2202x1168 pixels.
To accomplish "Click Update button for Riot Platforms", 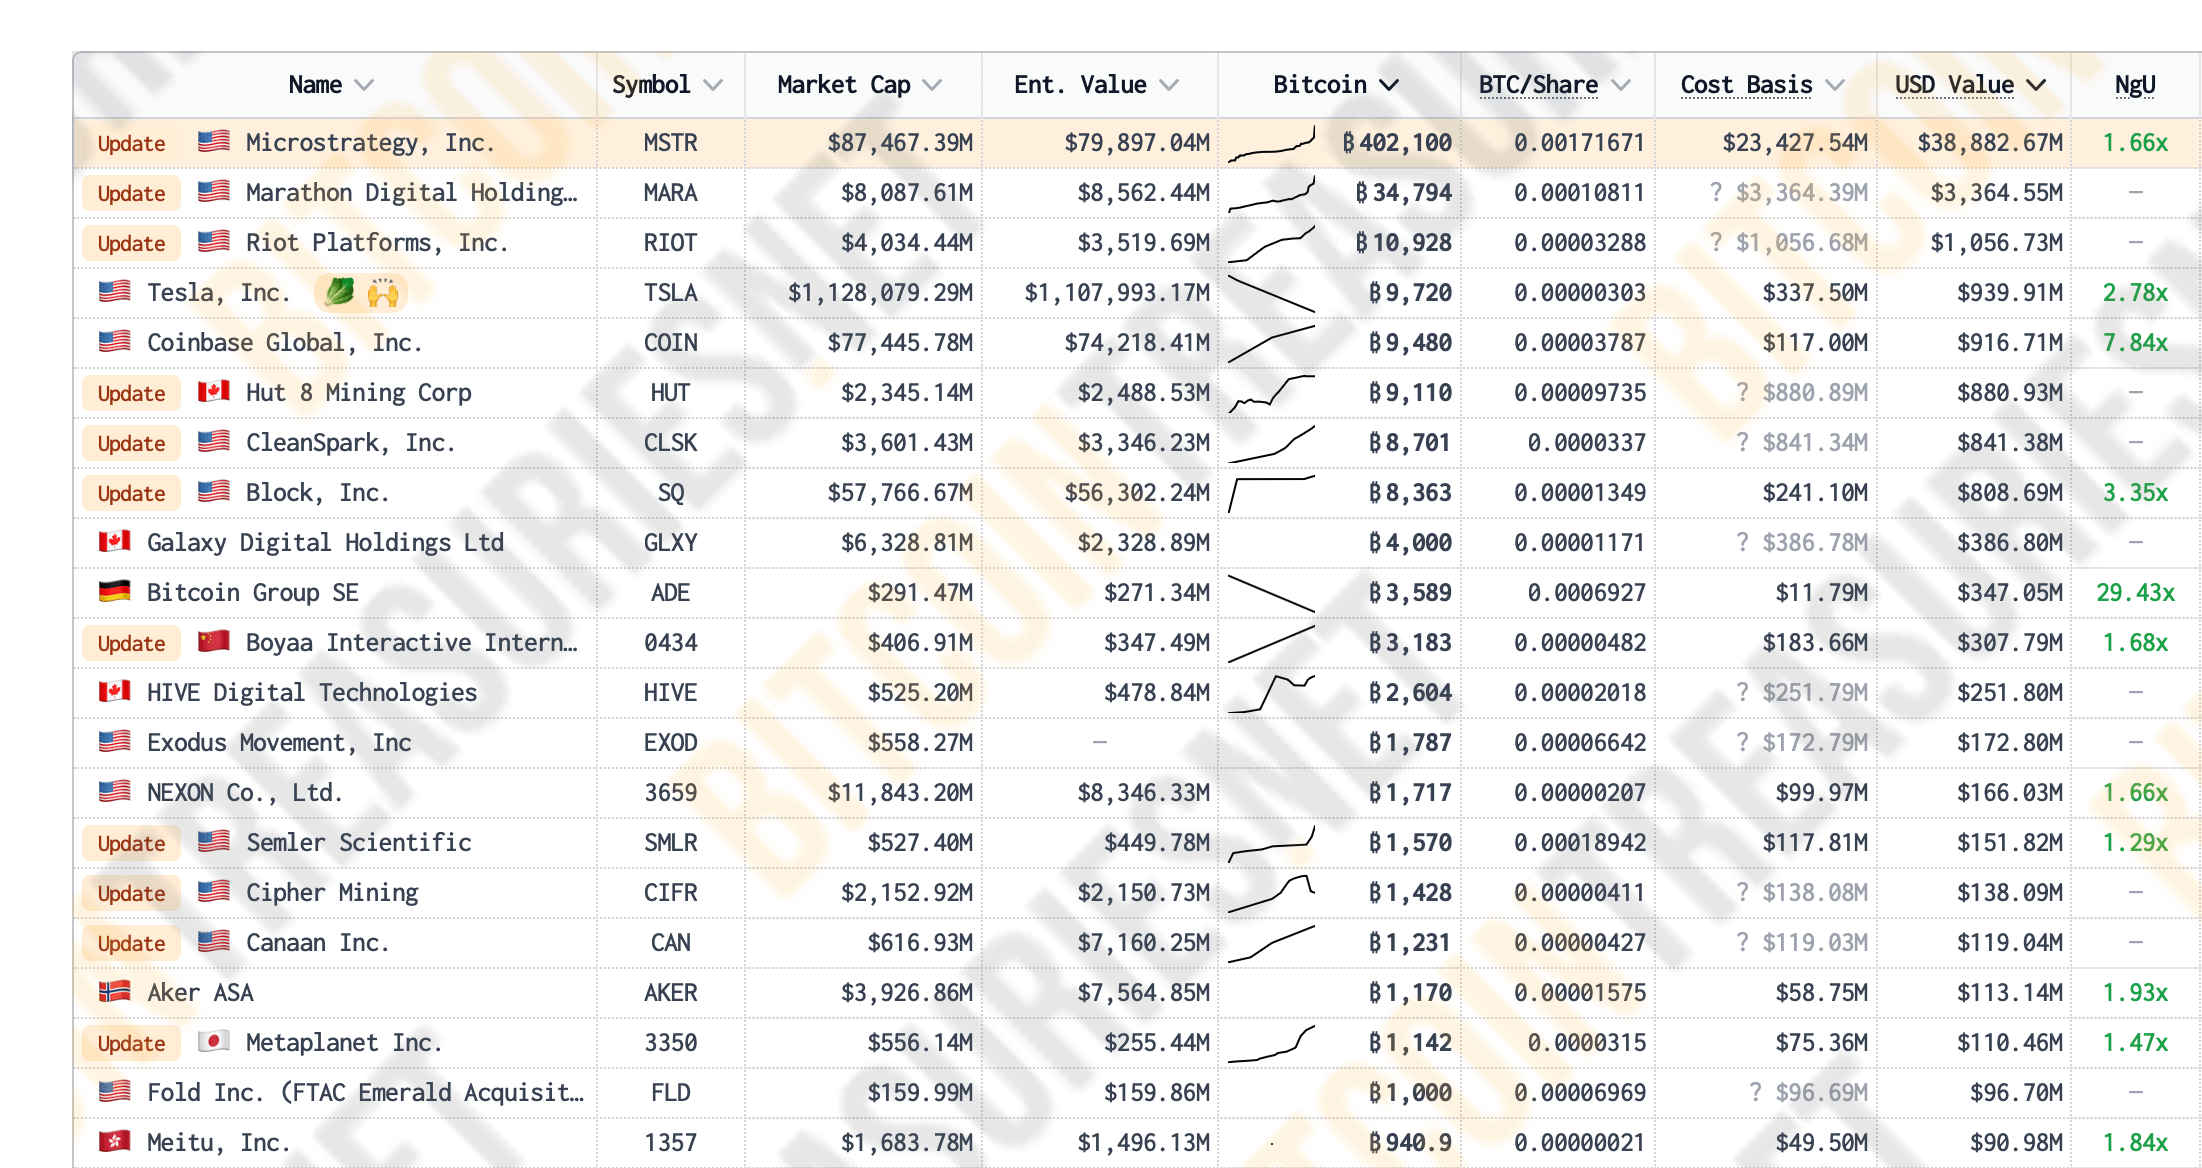I will [131, 243].
